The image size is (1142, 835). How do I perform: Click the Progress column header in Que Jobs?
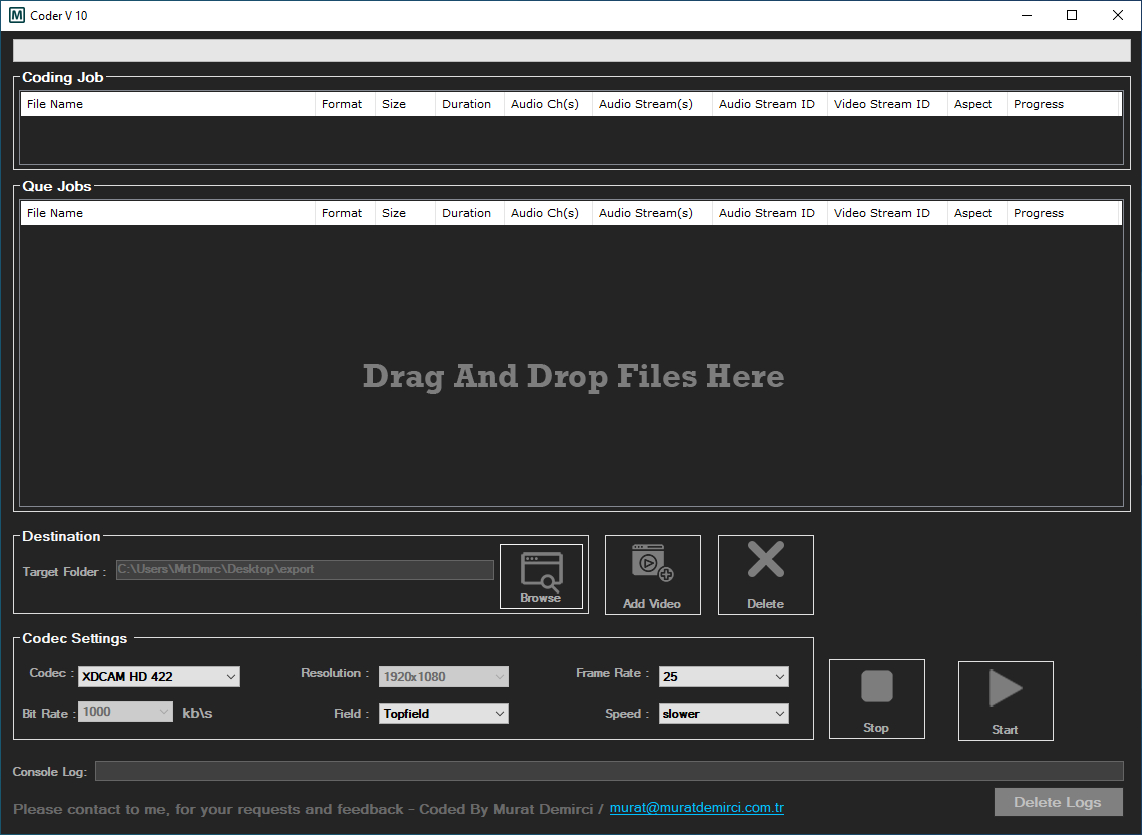(1038, 212)
